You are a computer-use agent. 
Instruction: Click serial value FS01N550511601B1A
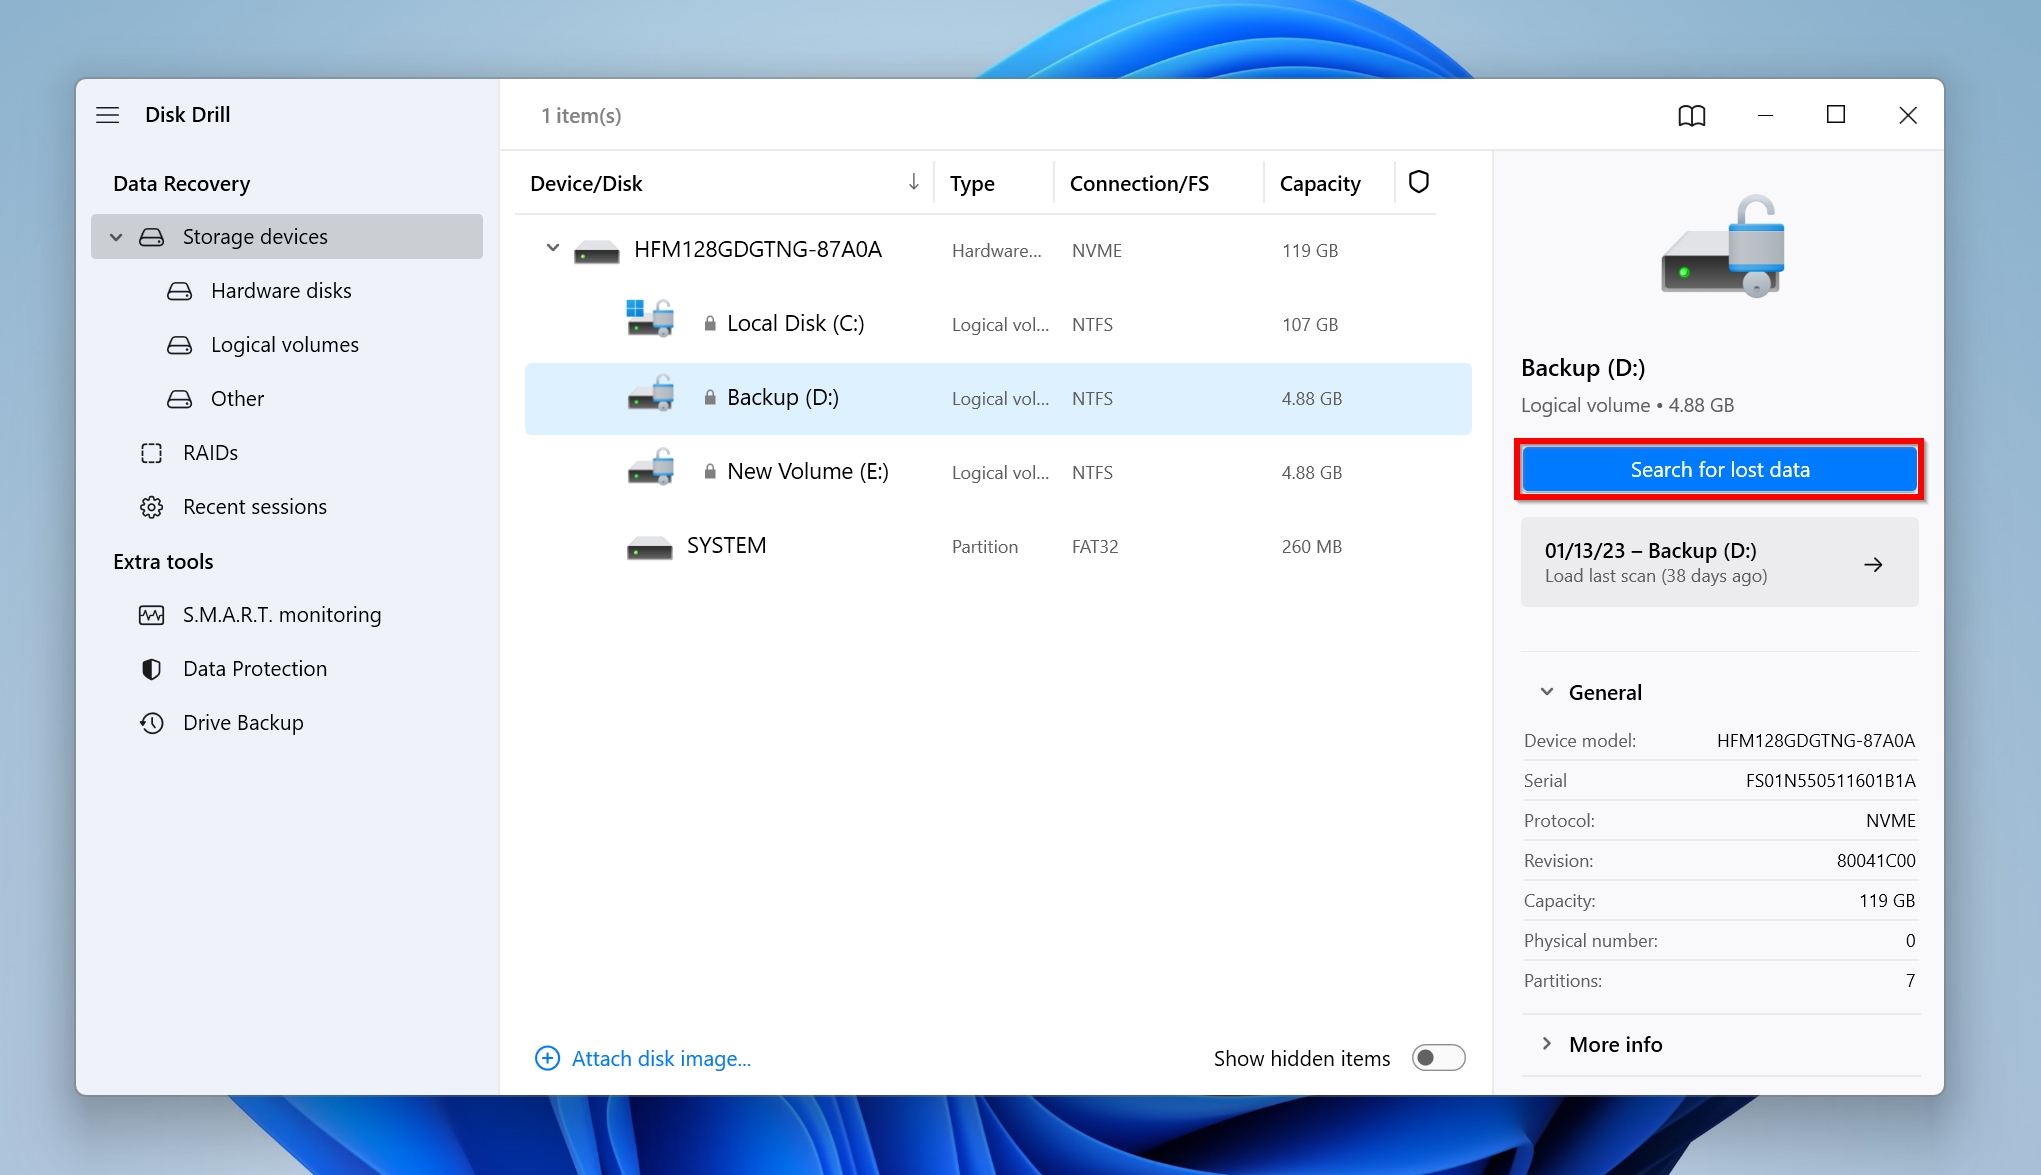click(x=1830, y=781)
